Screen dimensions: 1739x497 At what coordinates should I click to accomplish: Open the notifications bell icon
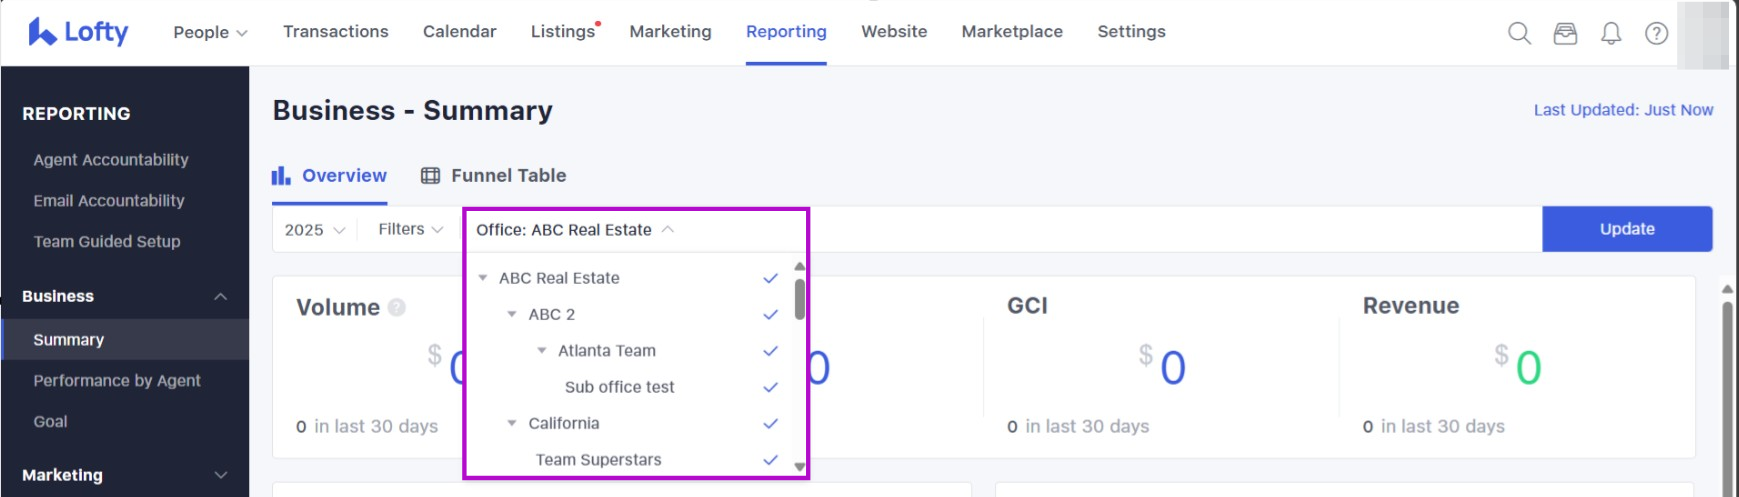tap(1611, 33)
